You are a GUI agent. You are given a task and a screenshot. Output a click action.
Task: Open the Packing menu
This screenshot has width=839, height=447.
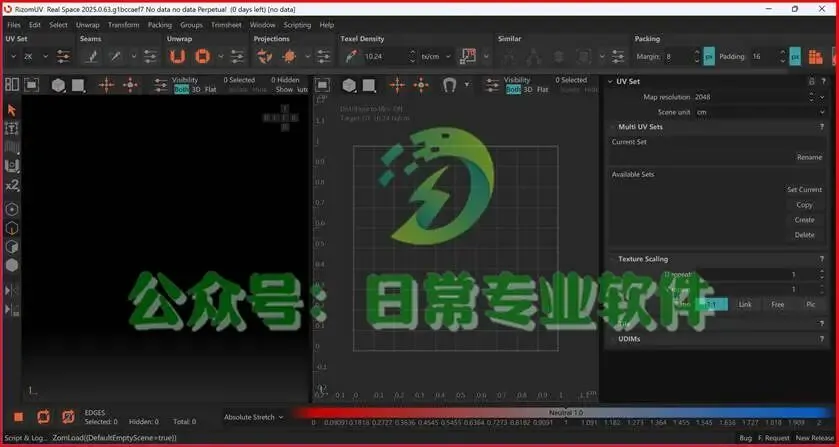point(159,25)
